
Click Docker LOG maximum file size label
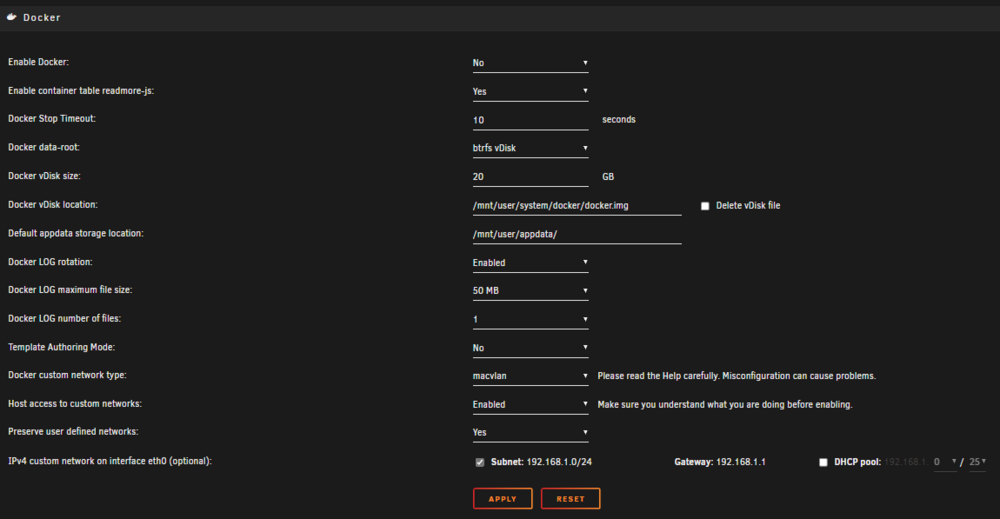click(x=70, y=290)
